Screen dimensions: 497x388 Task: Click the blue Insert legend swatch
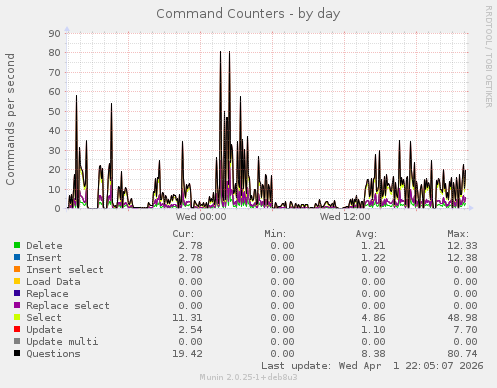point(17,257)
